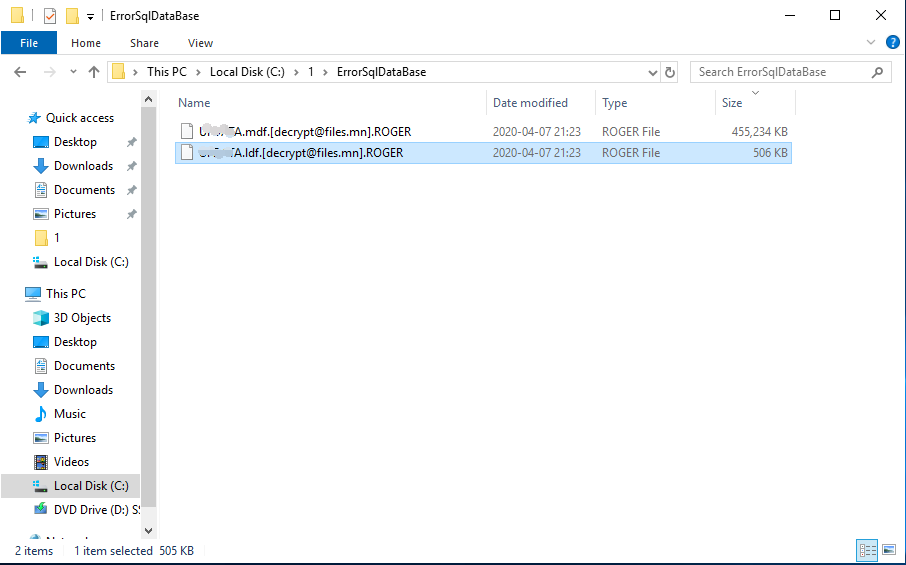The width and height of the screenshot is (906, 565).
Task: Open the Customize Quick Access Toolbar dropdown
Action: [90, 17]
